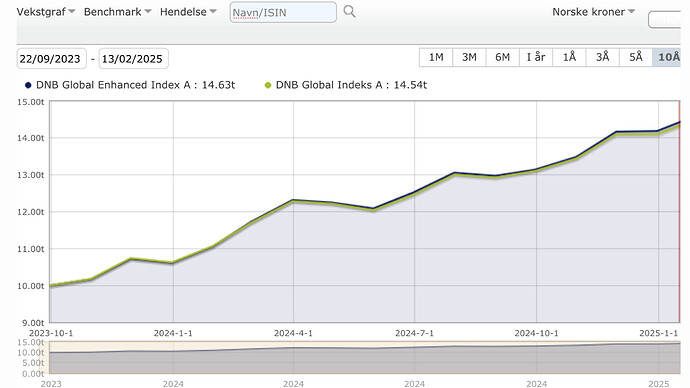Select the 10Å time range

click(x=667, y=57)
